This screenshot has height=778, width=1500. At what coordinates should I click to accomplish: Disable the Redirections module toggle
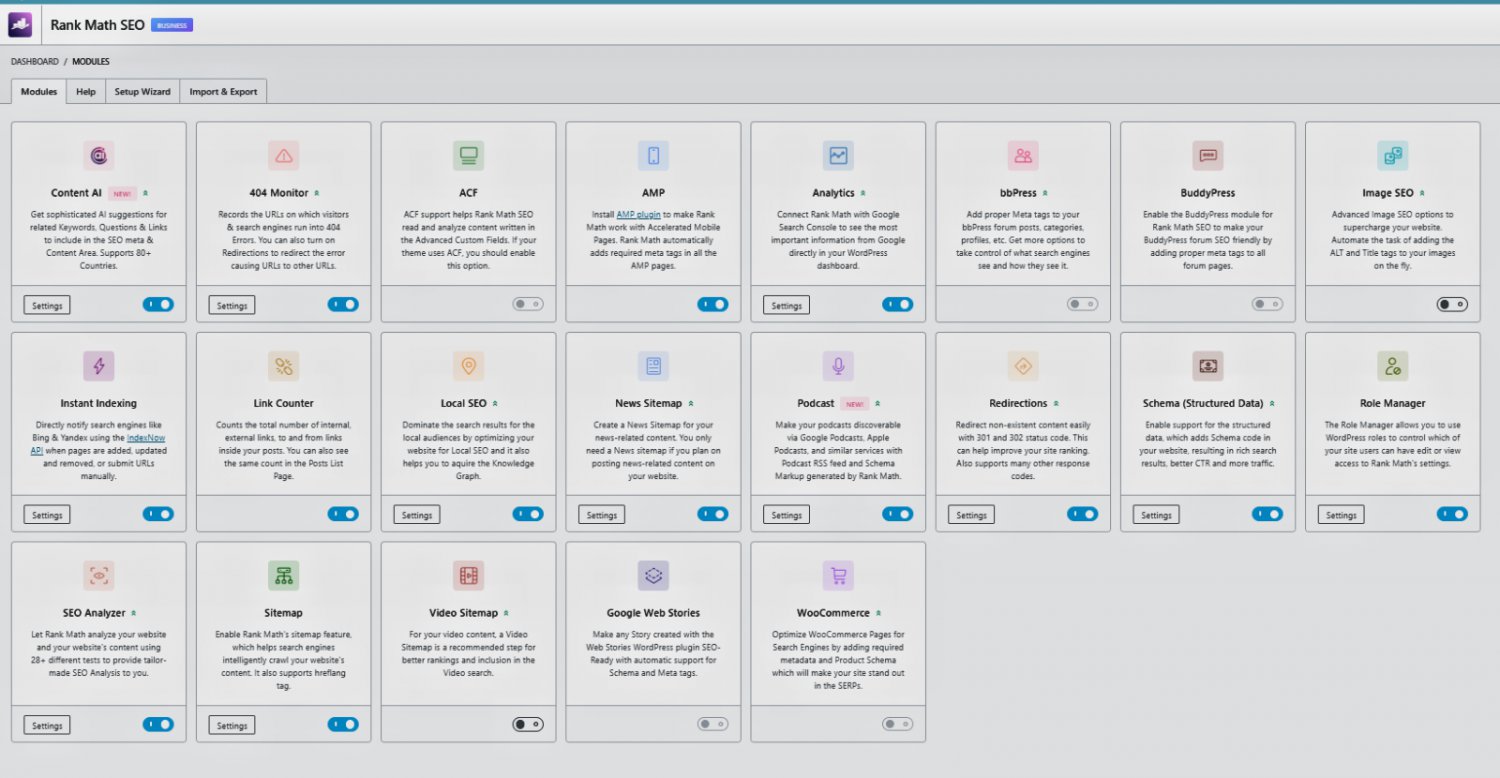(x=1082, y=514)
